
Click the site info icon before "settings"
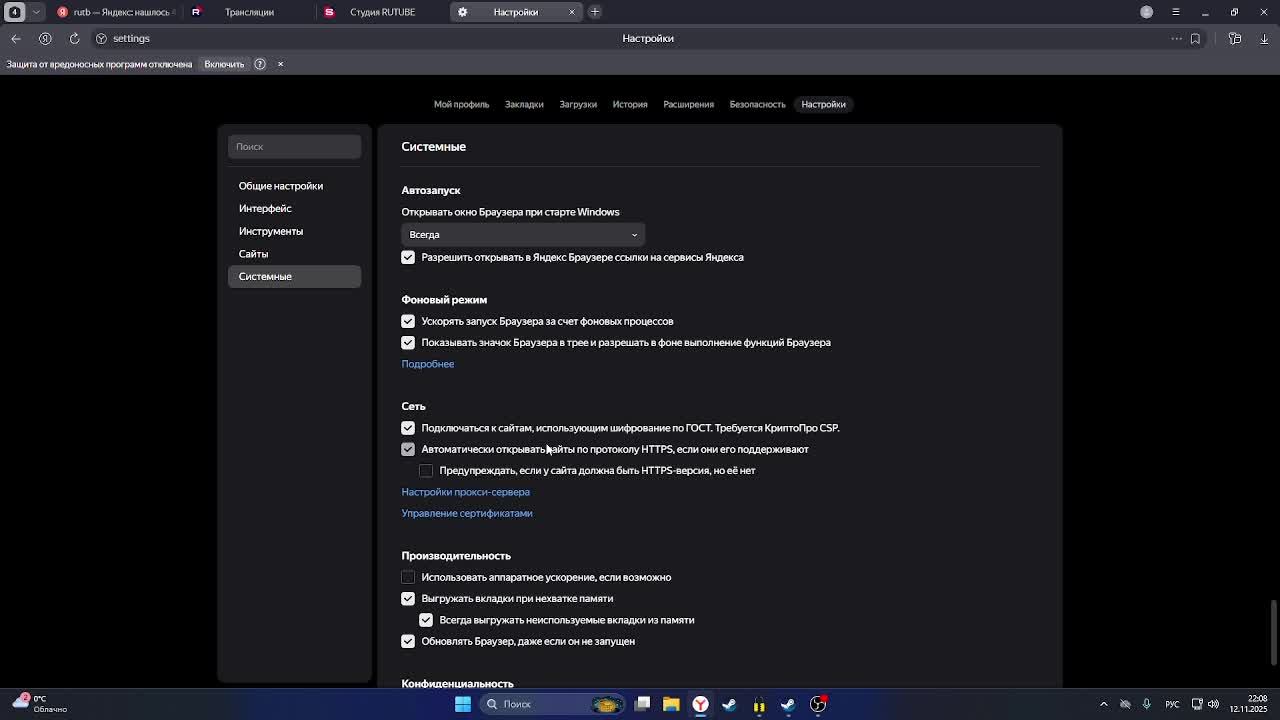[101, 38]
